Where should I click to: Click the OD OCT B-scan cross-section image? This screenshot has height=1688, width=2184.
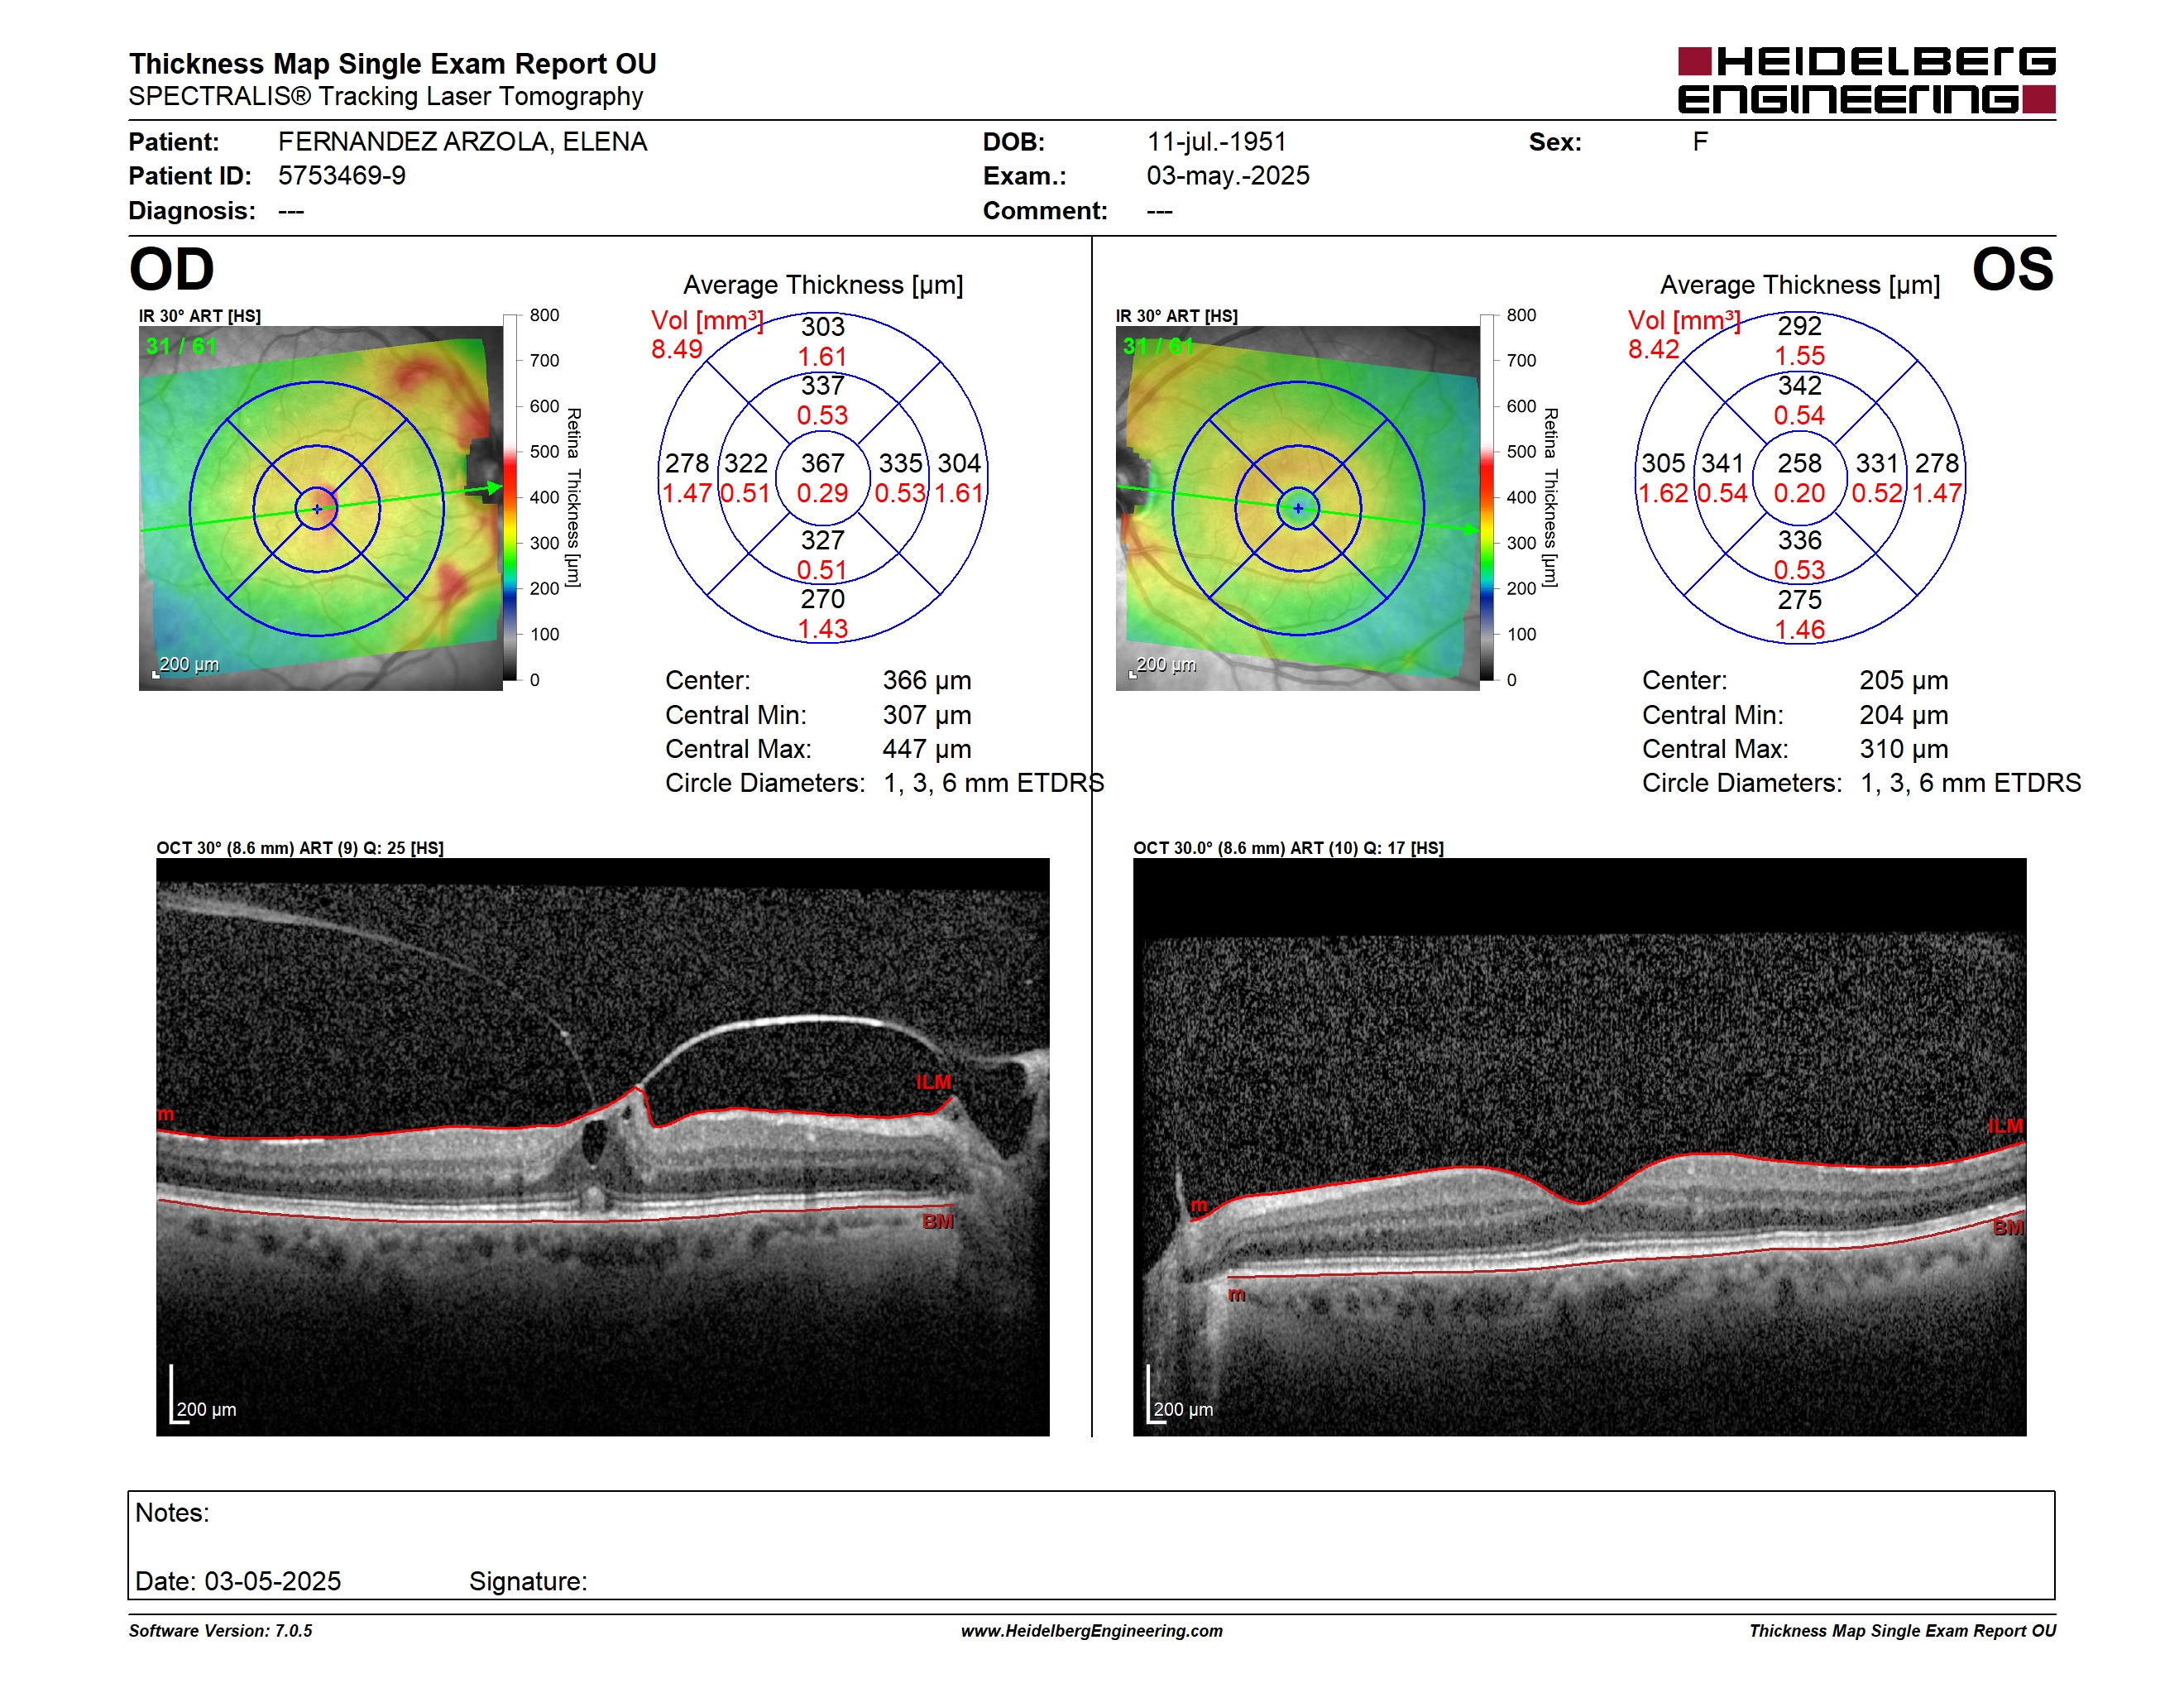click(x=603, y=1147)
